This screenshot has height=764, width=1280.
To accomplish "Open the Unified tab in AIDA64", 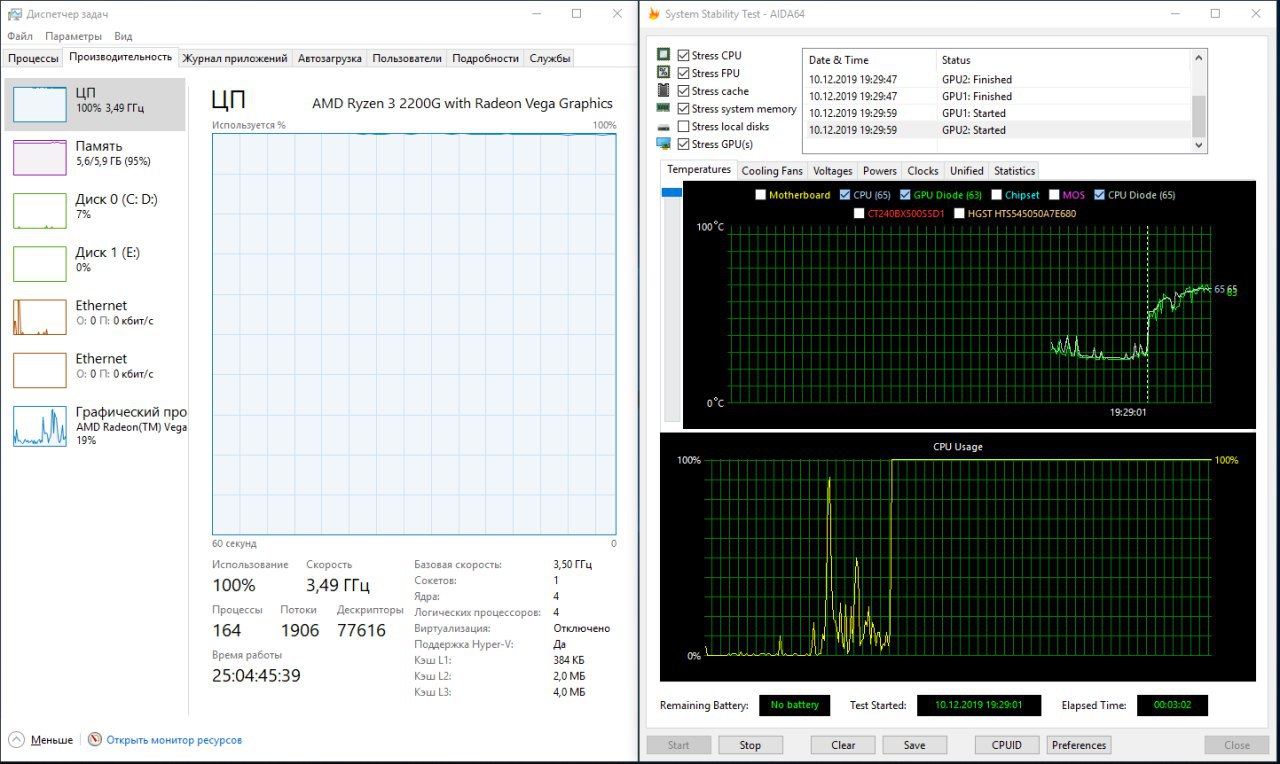I will tap(967, 171).
